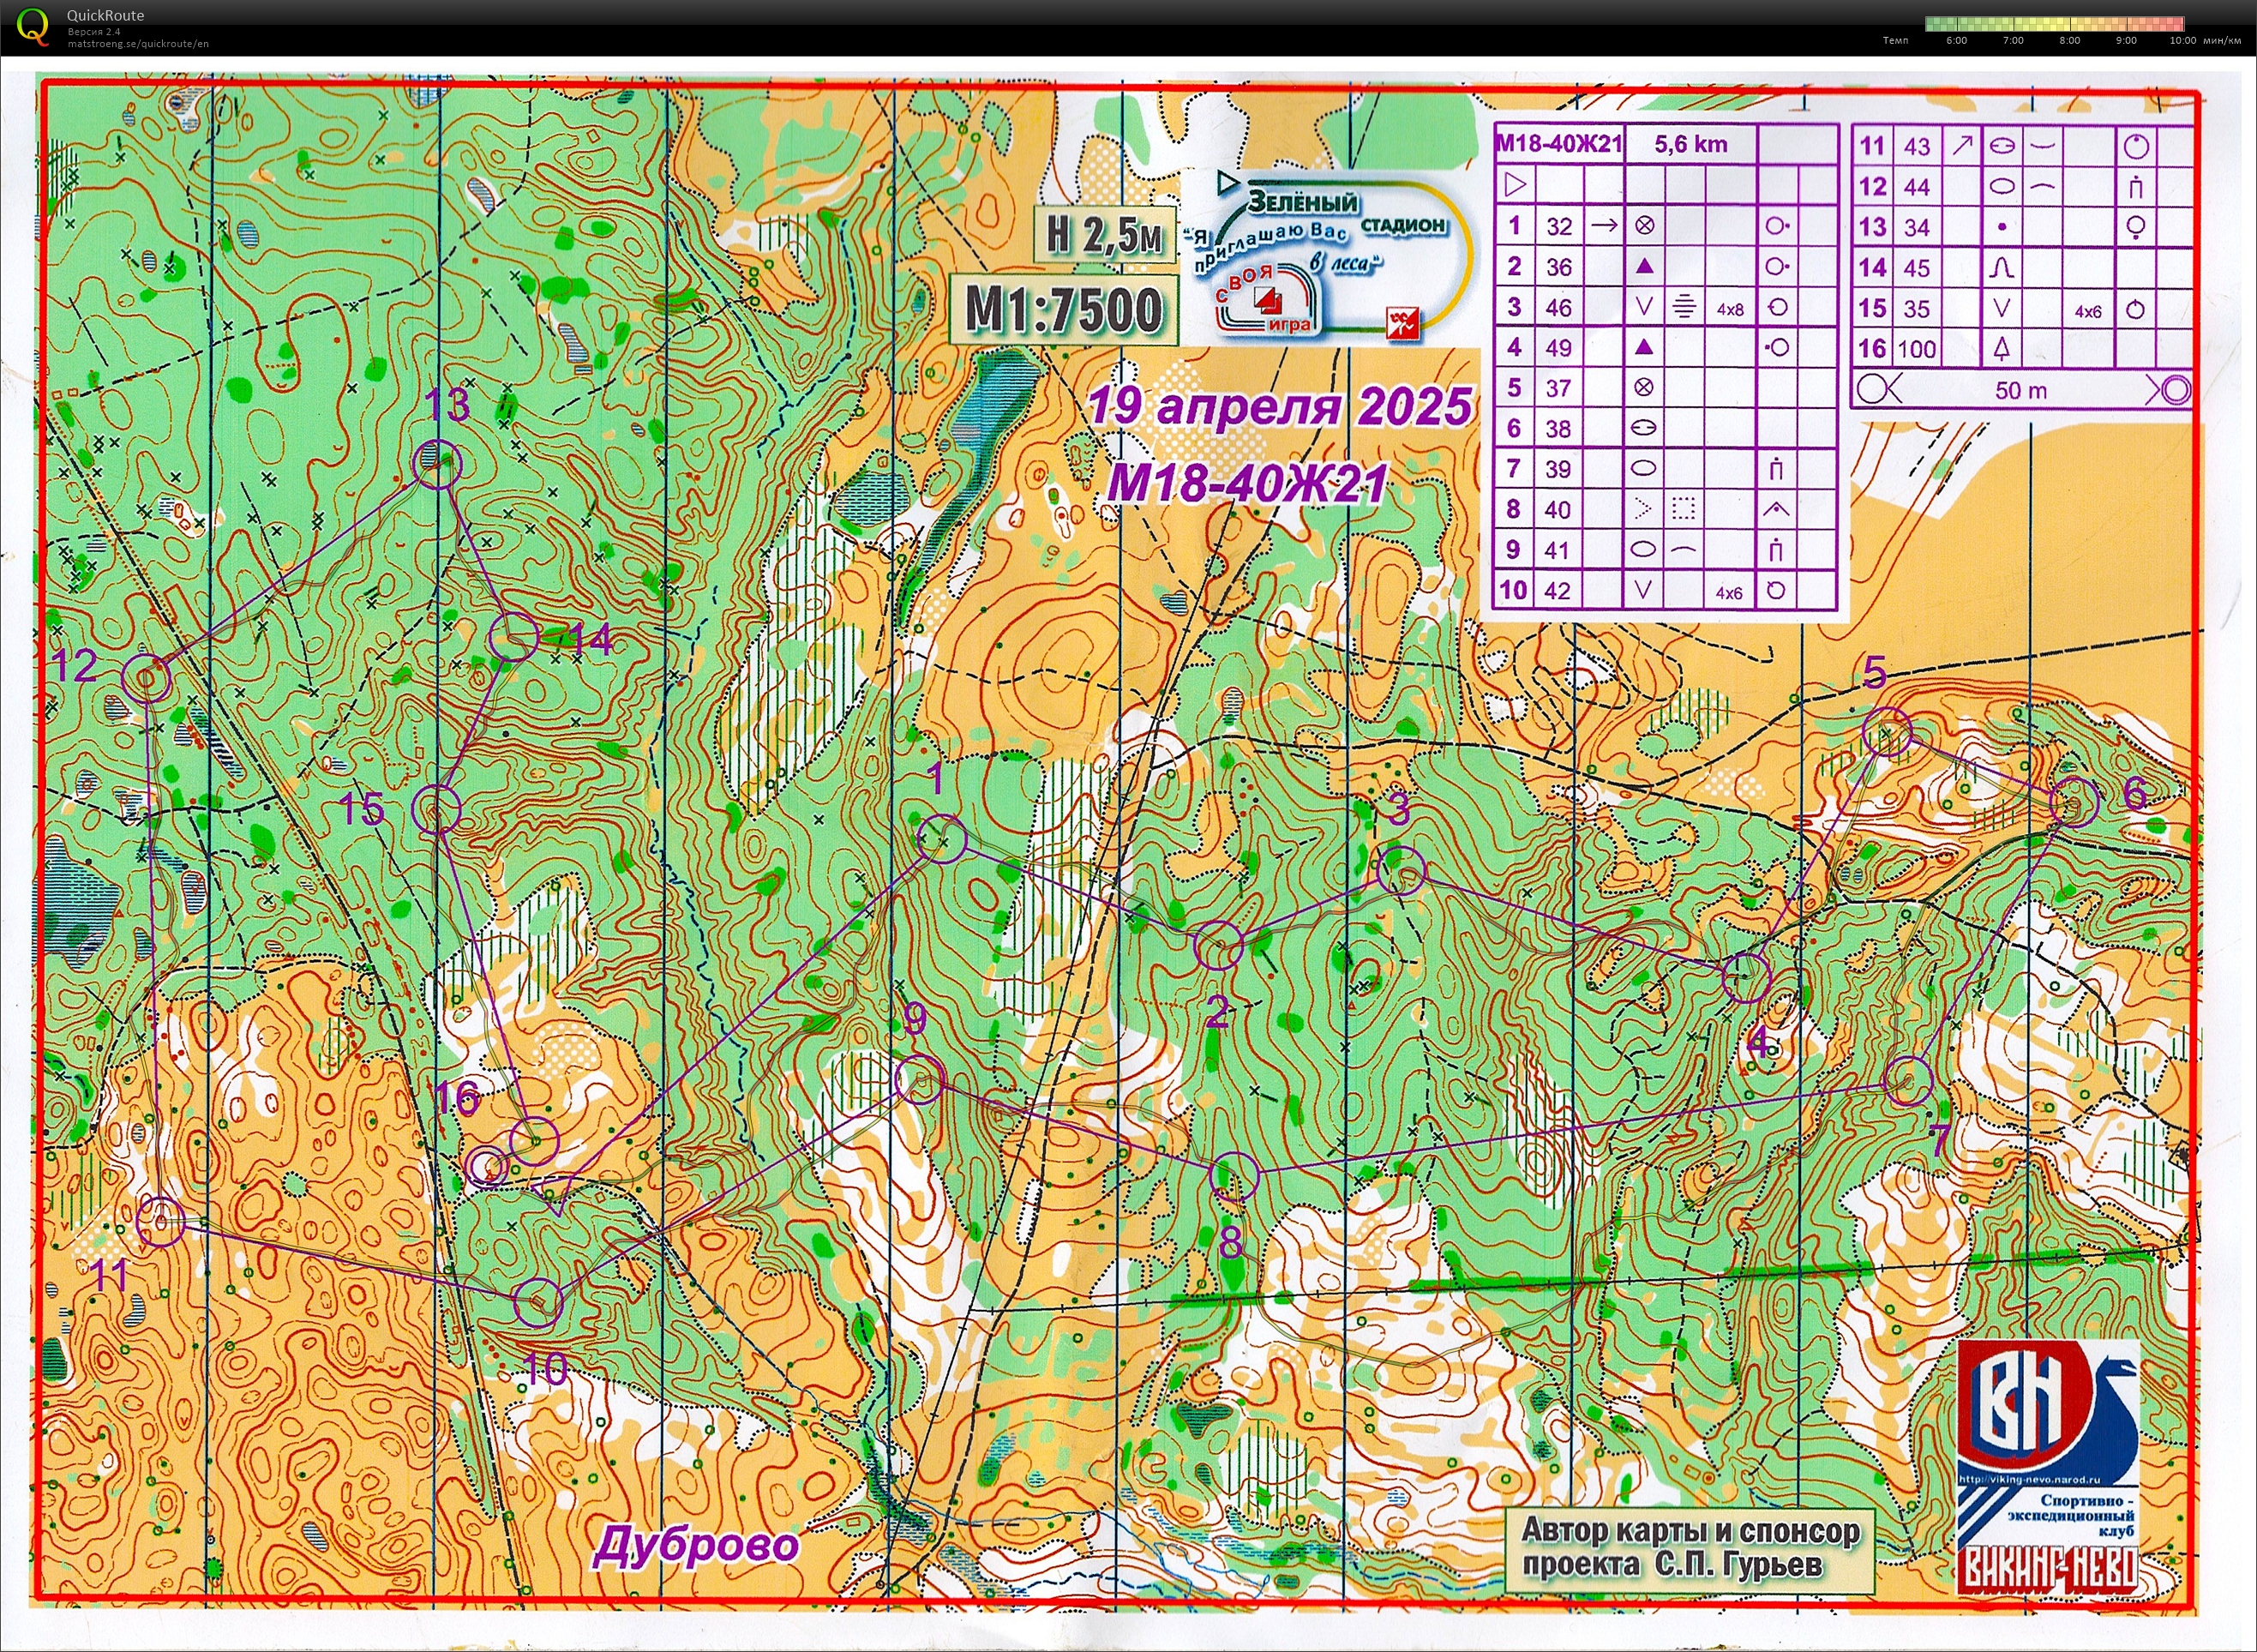Click the H 2,5м contour interval label
Screen dimensions: 2257x1652
click(1104, 236)
